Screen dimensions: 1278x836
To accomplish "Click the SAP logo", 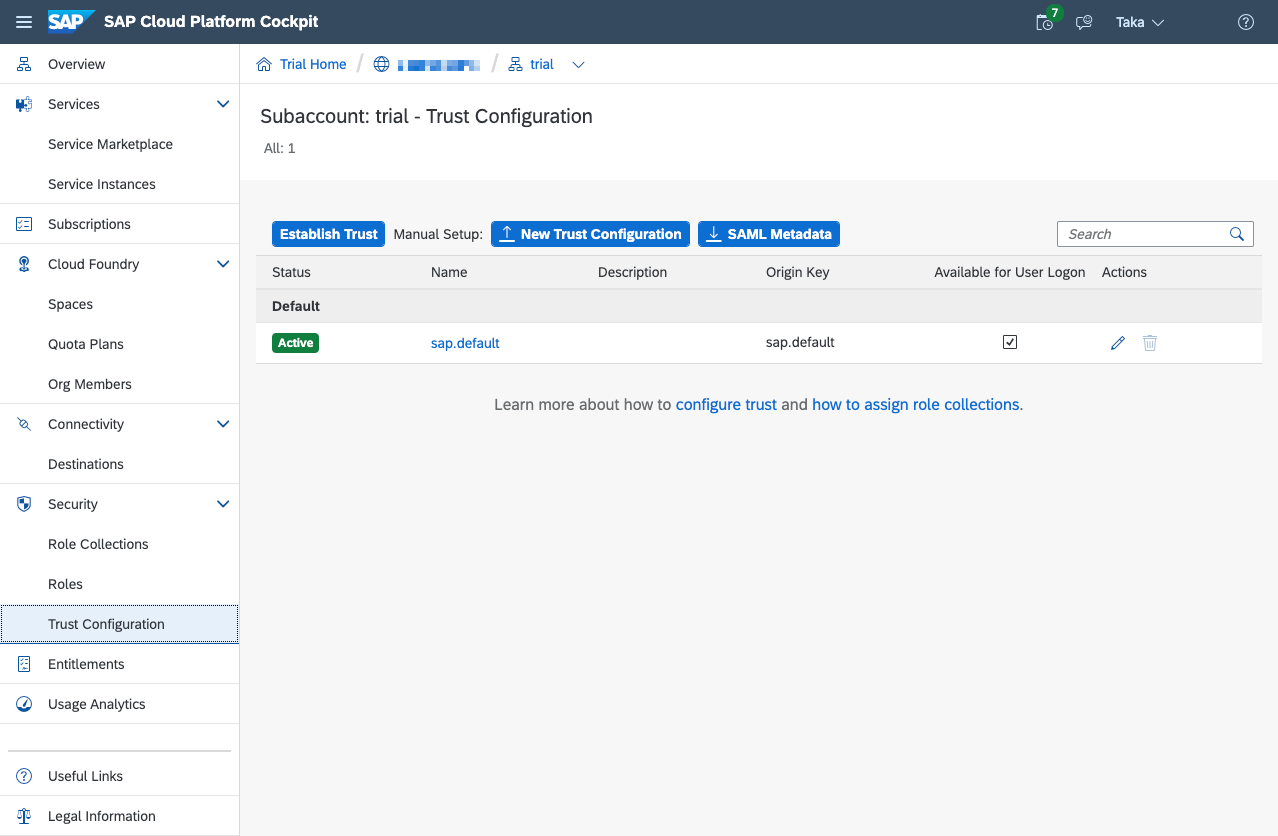I will pos(72,21).
